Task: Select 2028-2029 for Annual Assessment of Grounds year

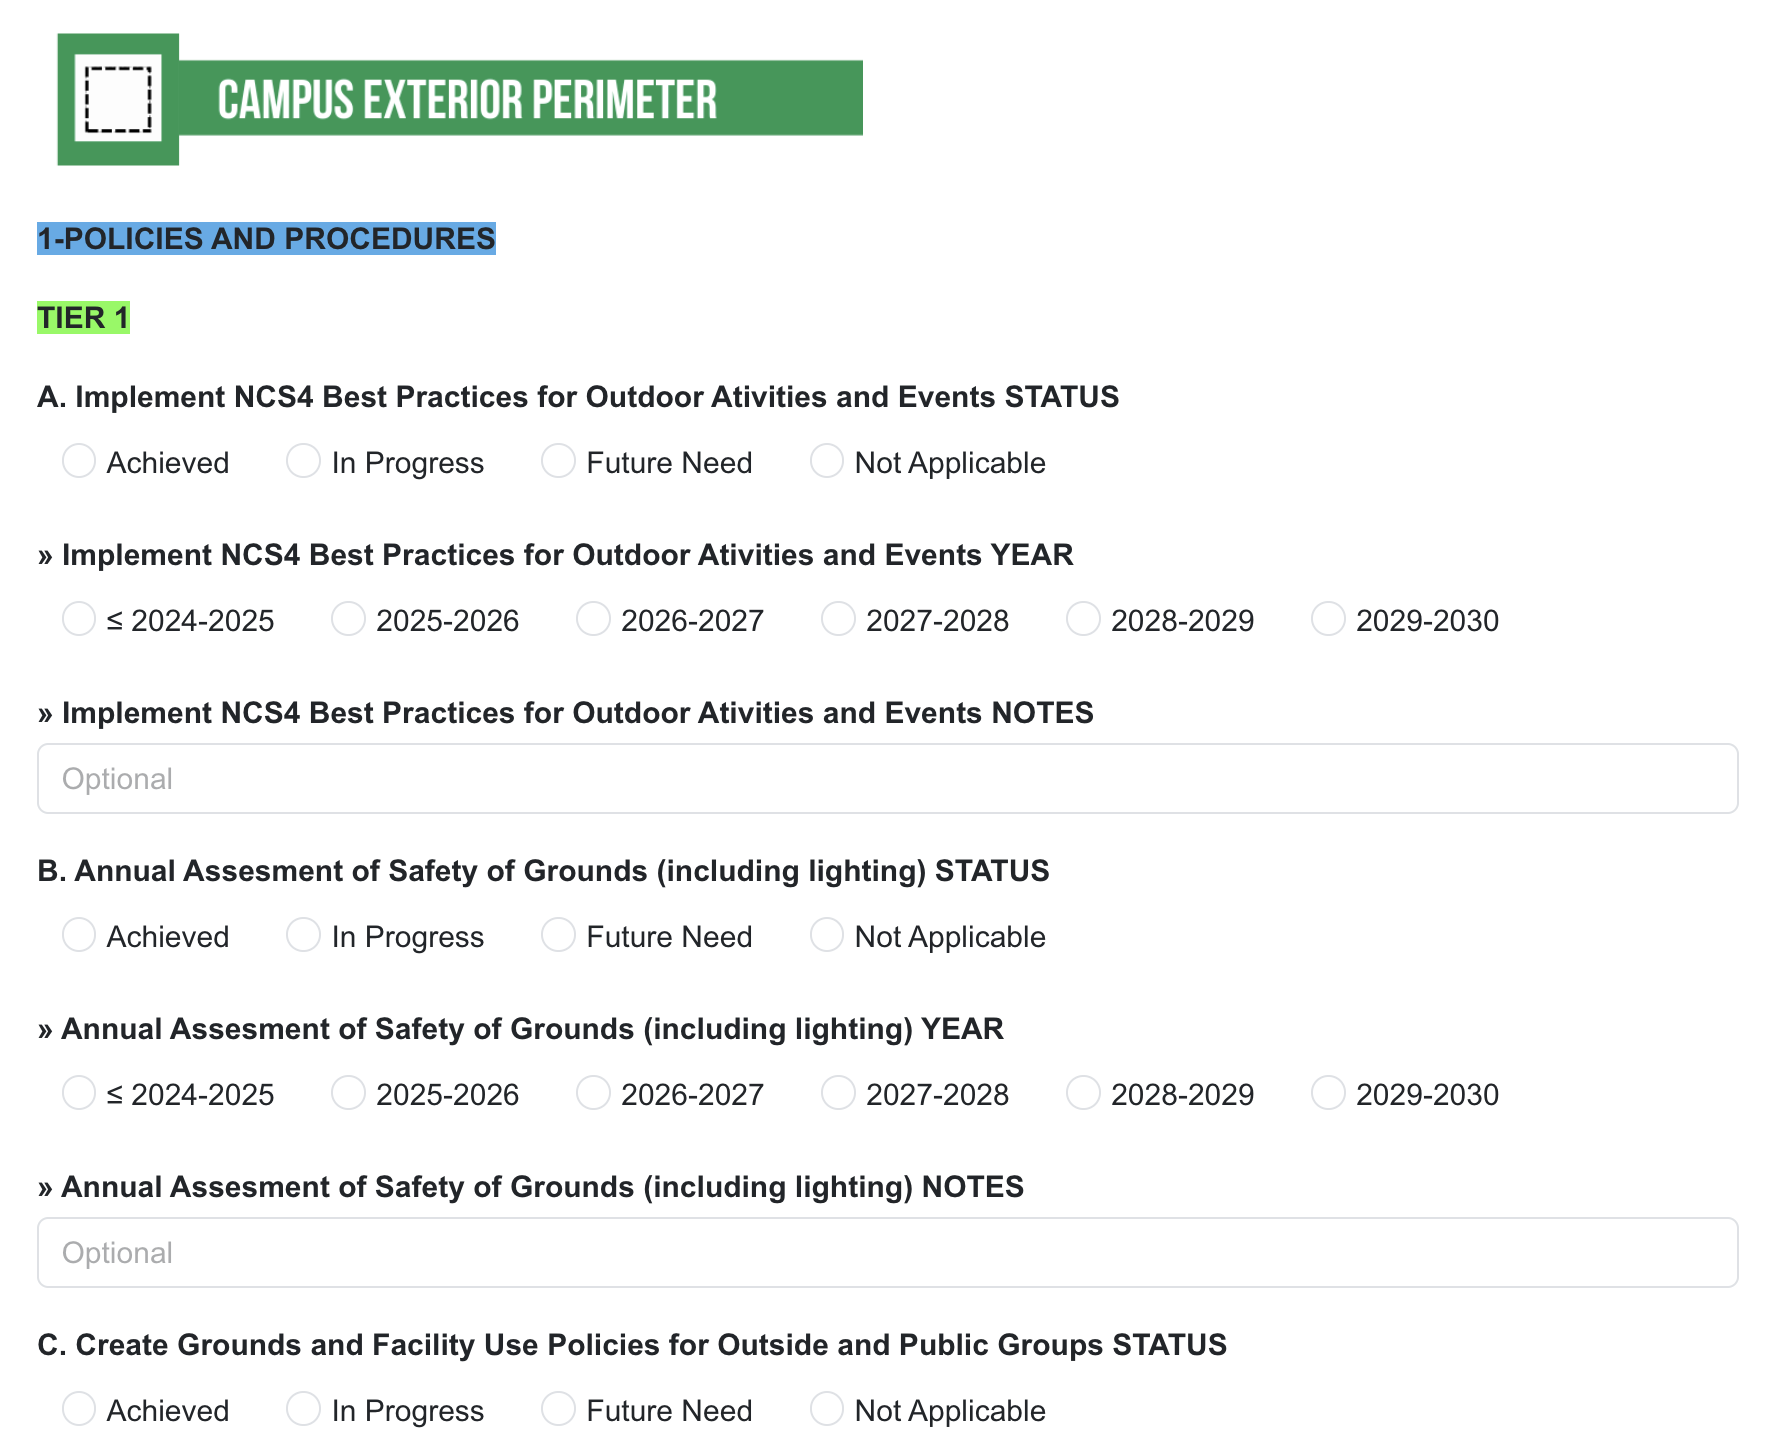Action: click(x=1083, y=1093)
